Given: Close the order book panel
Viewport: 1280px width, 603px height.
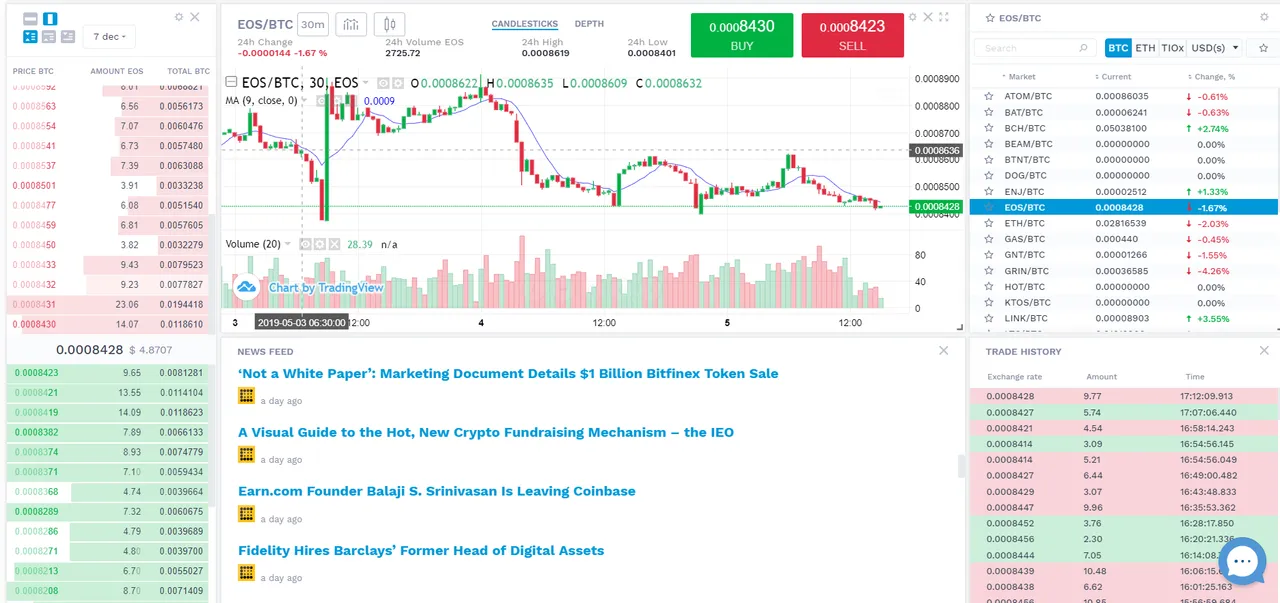Looking at the screenshot, I should 195,17.
